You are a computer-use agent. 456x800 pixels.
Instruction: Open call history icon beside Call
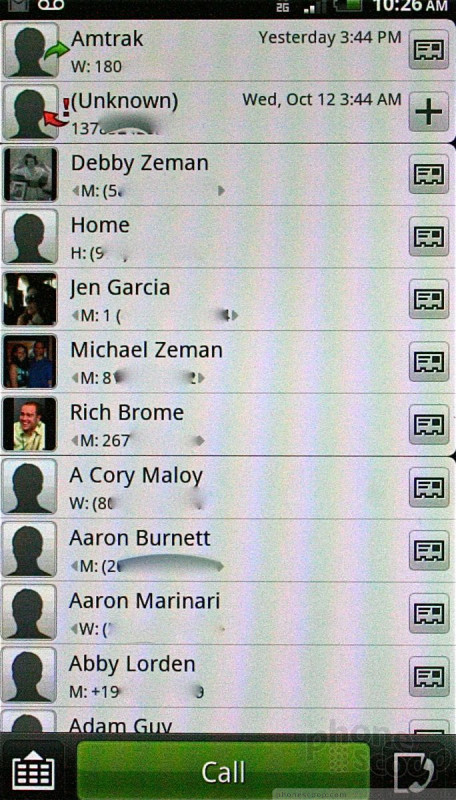click(416, 770)
